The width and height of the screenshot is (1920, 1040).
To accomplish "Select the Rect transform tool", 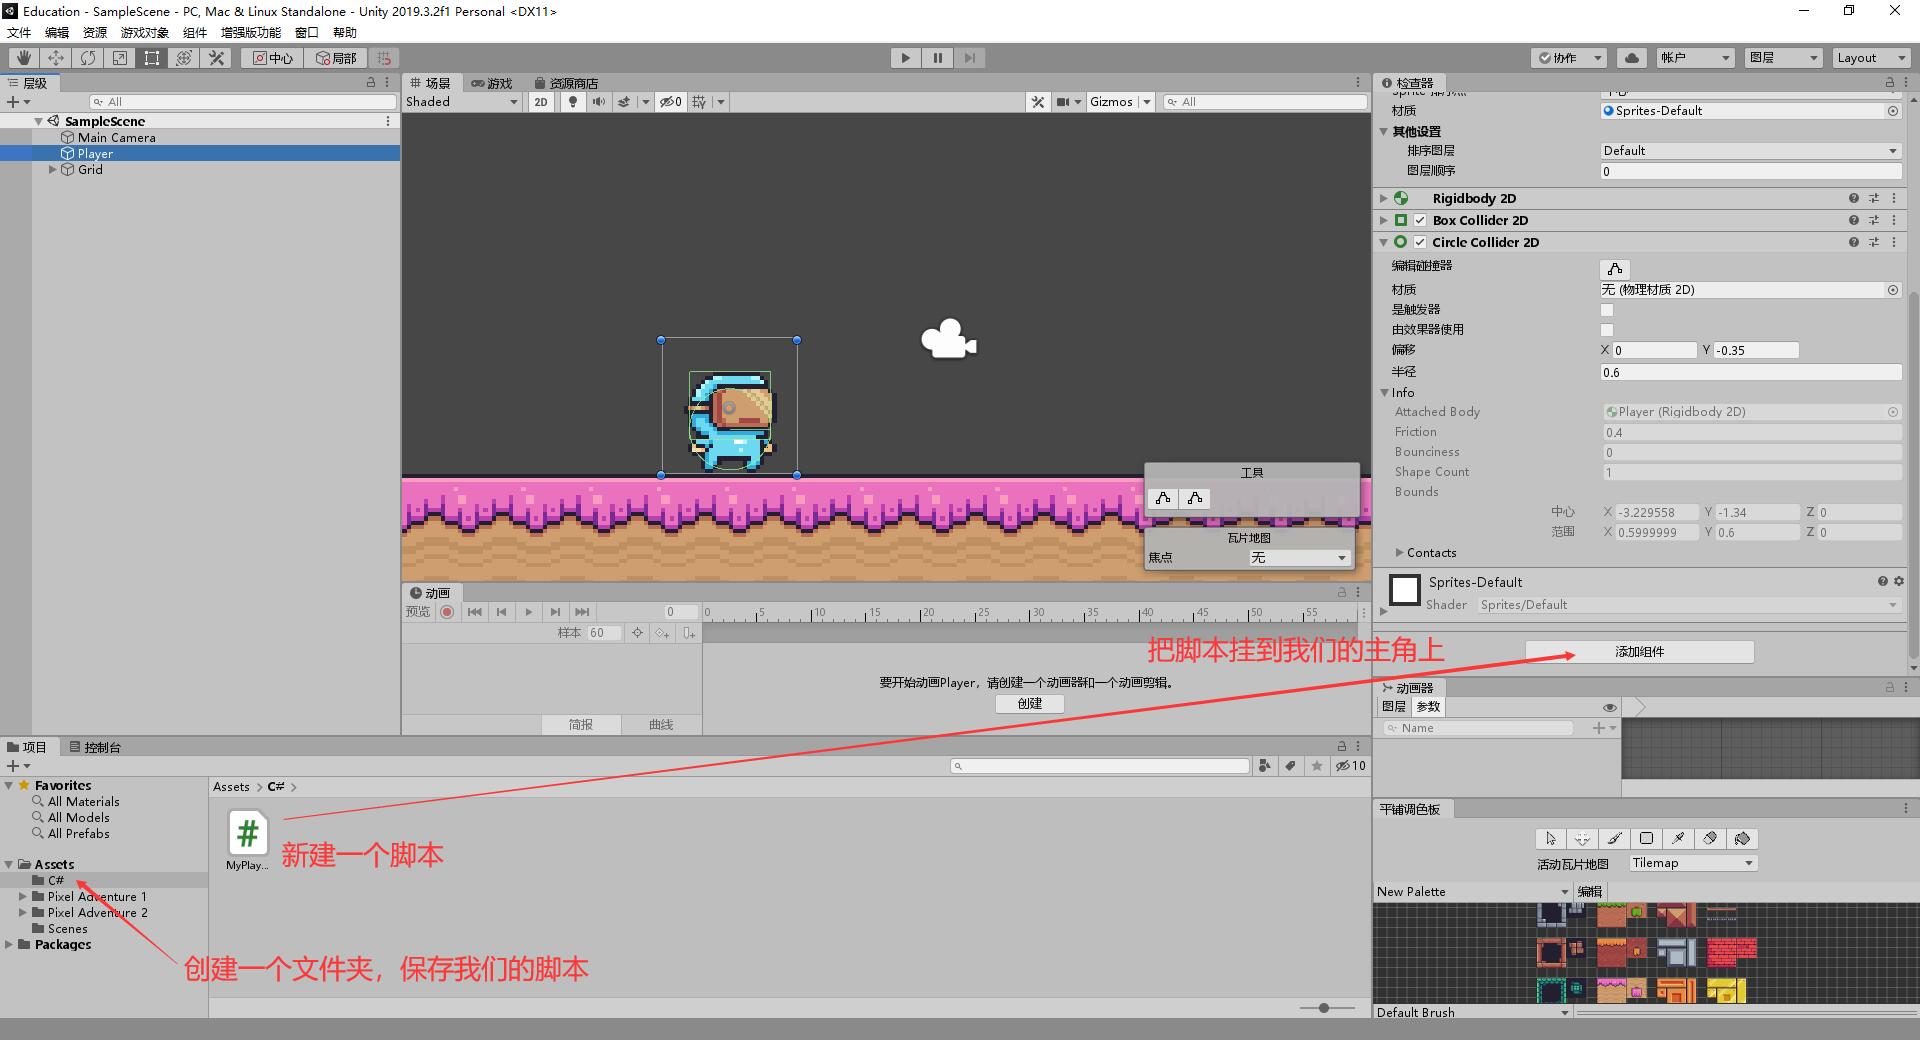I will pyautogui.click(x=151, y=58).
